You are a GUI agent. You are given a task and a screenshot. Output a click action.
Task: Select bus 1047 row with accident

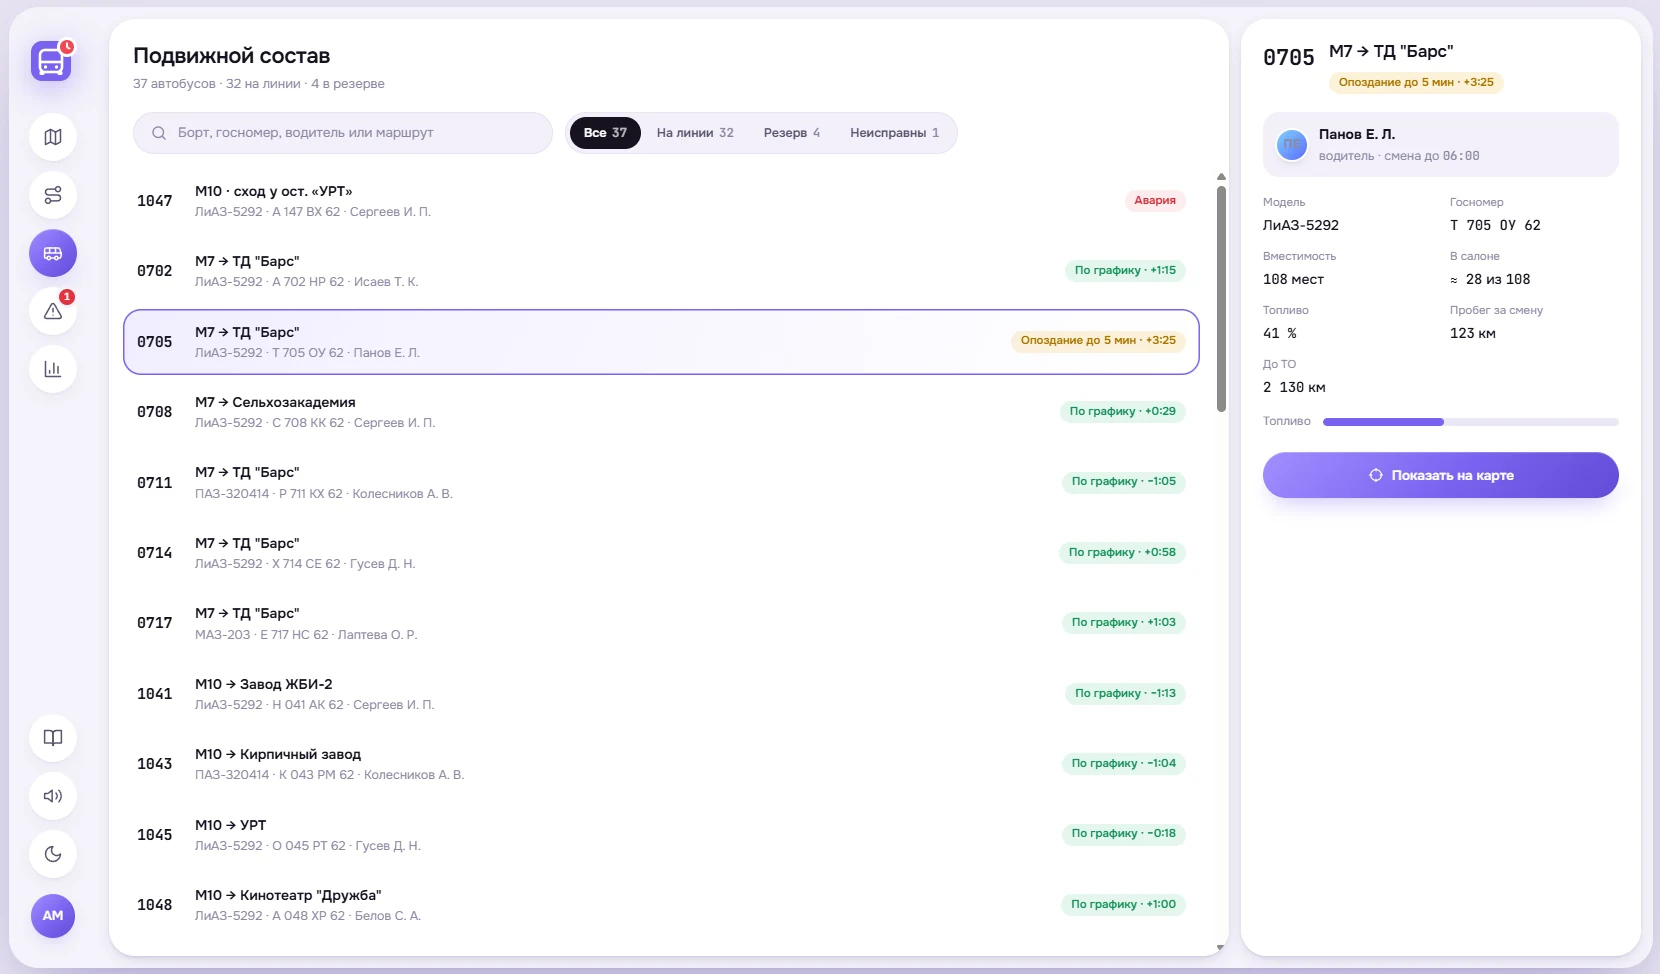[661, 201]
